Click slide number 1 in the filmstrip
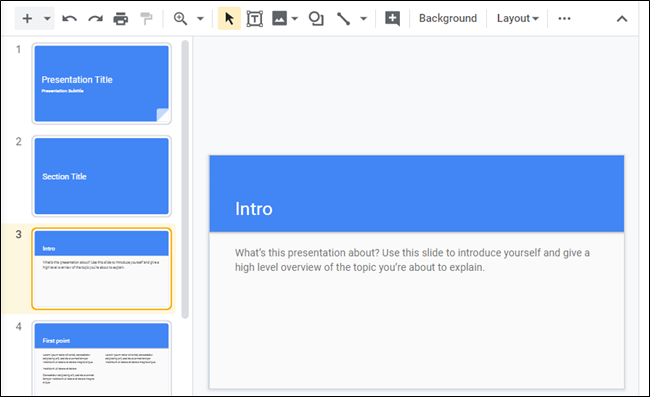This screenshot has width=650, height=397. pos(18,50)
